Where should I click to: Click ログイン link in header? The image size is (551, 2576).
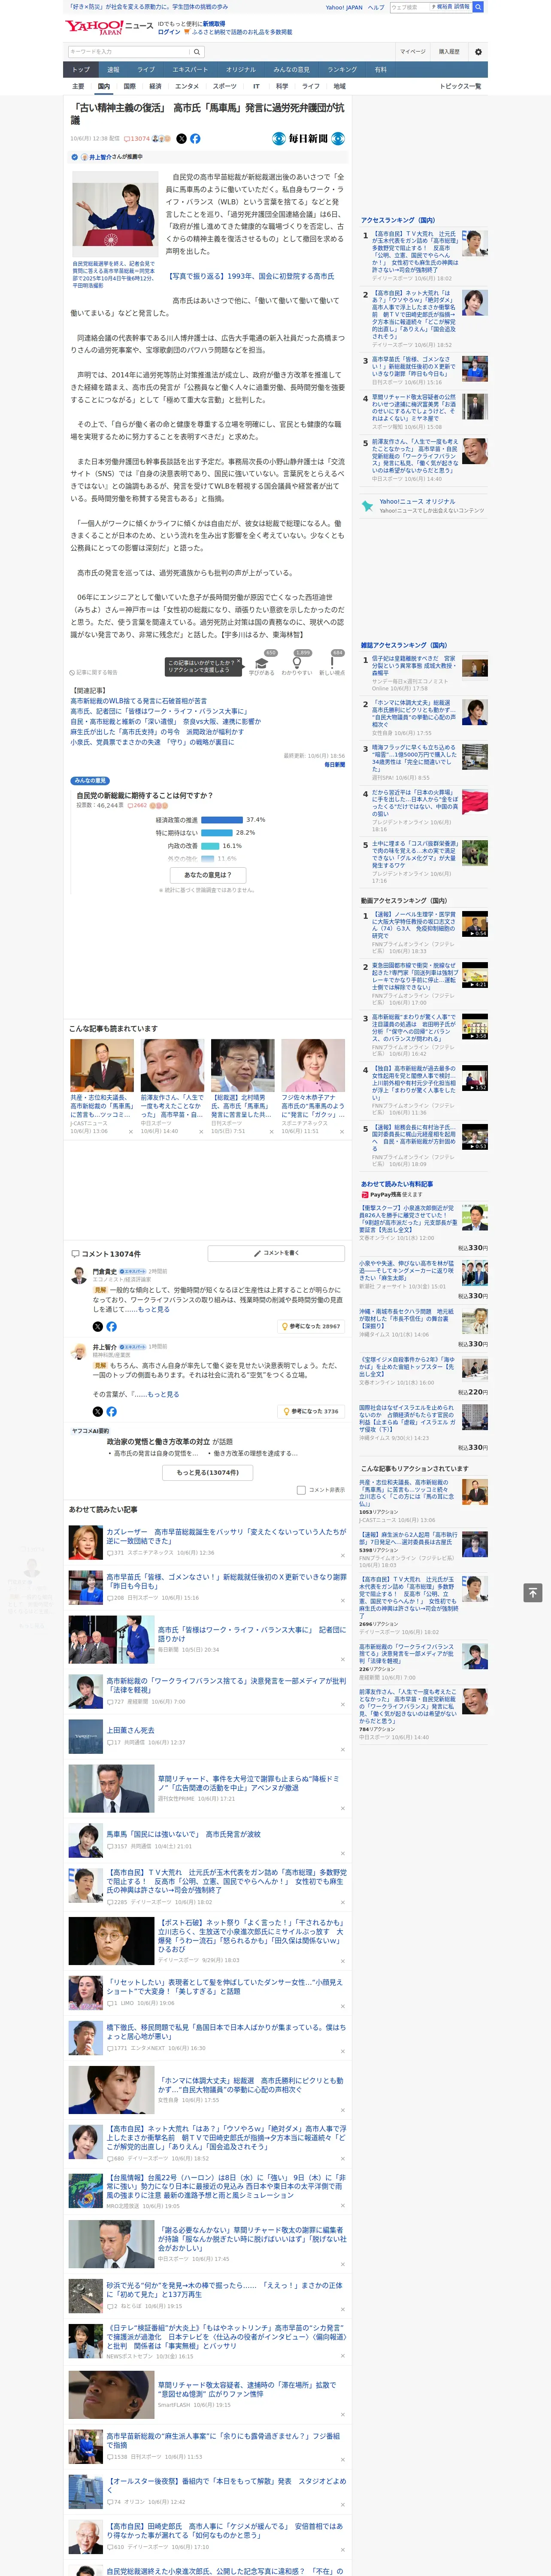(169, 32)
